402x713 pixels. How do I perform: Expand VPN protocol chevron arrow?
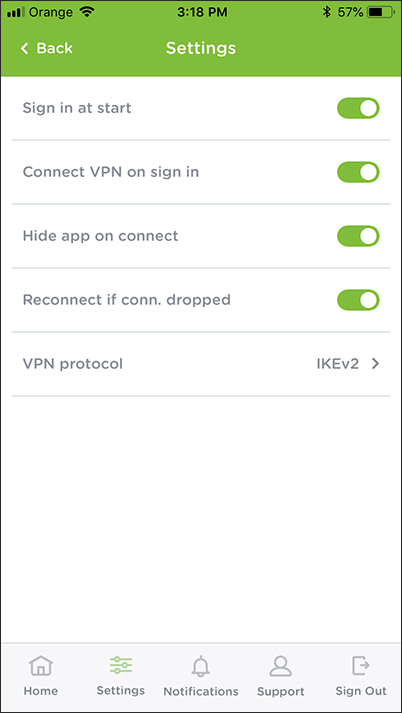[x=375, y=364]
